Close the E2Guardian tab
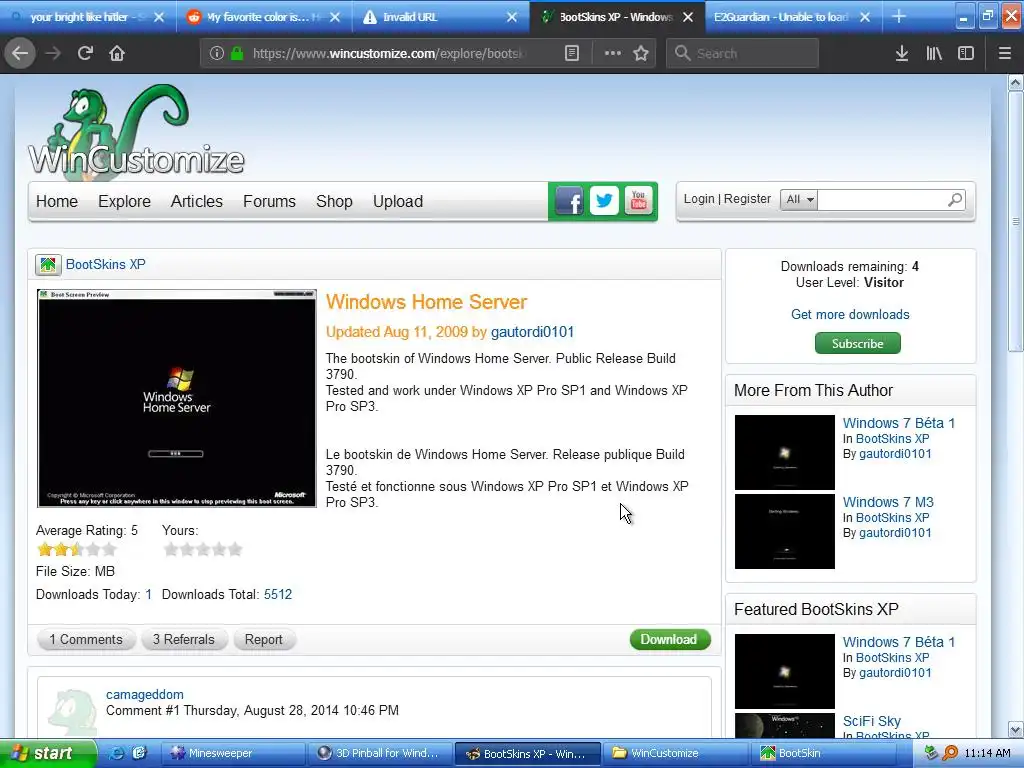 click(x=865, y=17)
